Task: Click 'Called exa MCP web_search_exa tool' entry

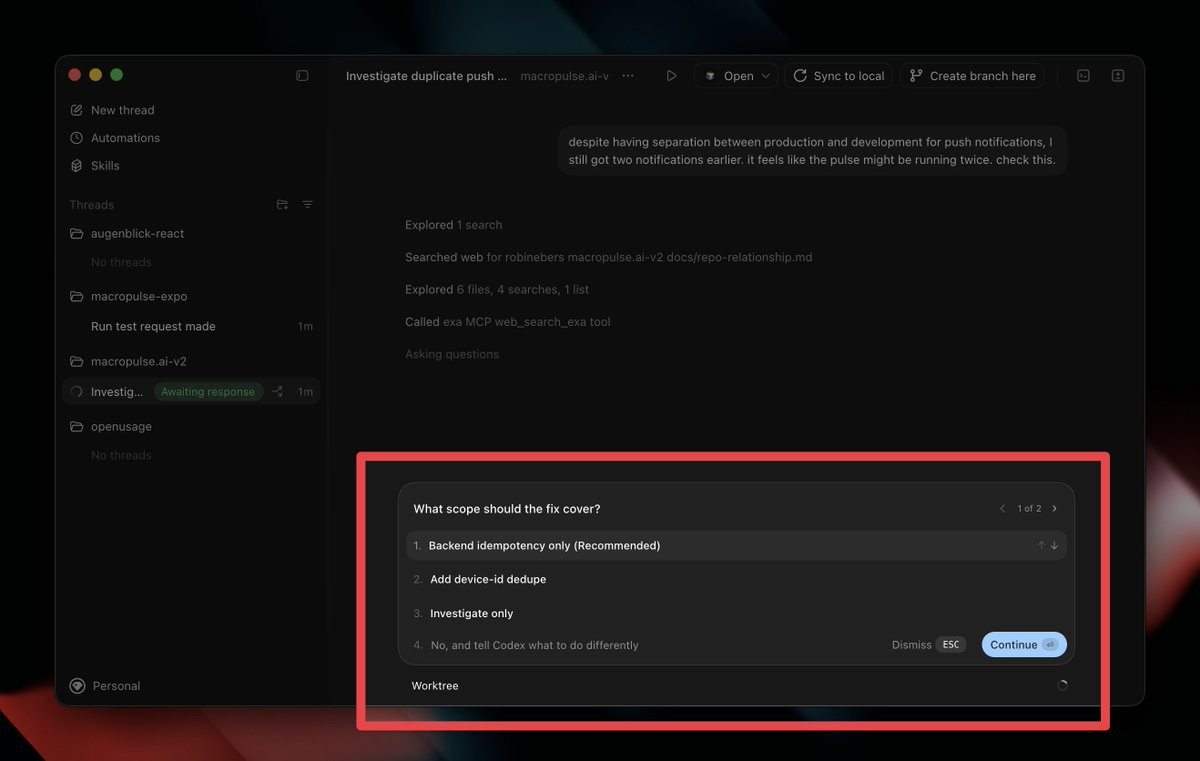Action: coord(507,322)
